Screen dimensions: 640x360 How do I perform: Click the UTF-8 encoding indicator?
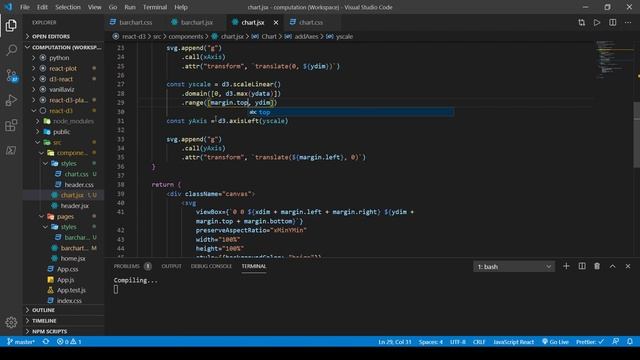click(458, 342)
